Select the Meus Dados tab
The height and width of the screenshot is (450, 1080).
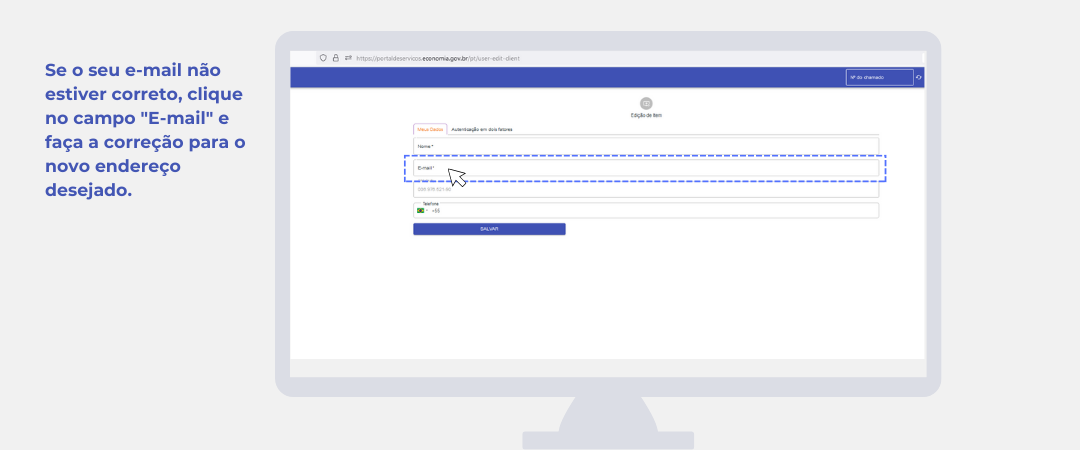click(430, 130)
